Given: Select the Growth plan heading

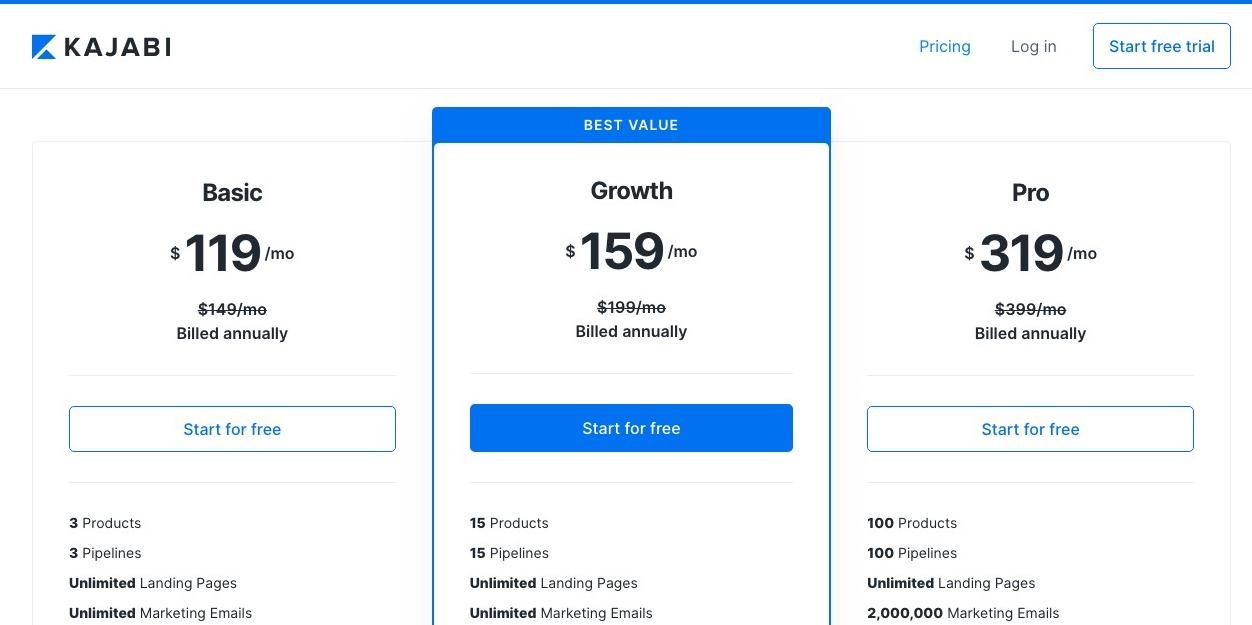Looking at the screenshot, I should coord(631,190).
